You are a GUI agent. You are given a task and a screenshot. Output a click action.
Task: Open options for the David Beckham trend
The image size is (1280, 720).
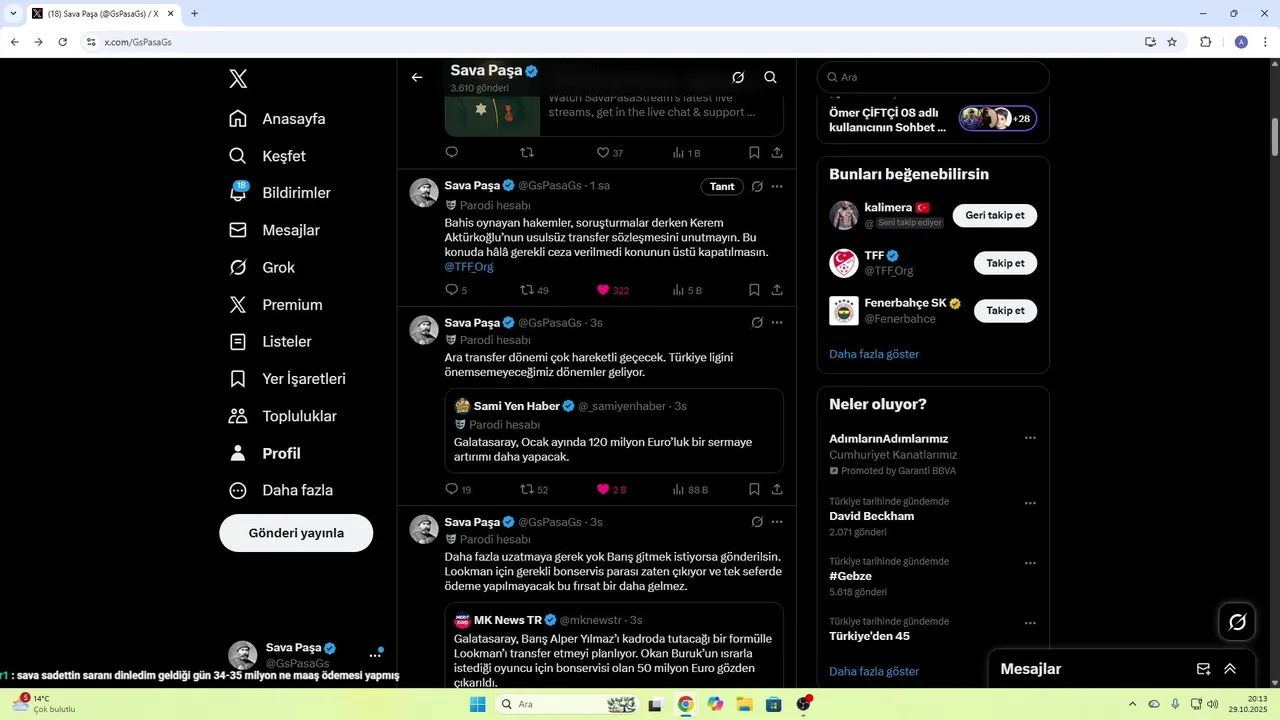pos(1030,503)
